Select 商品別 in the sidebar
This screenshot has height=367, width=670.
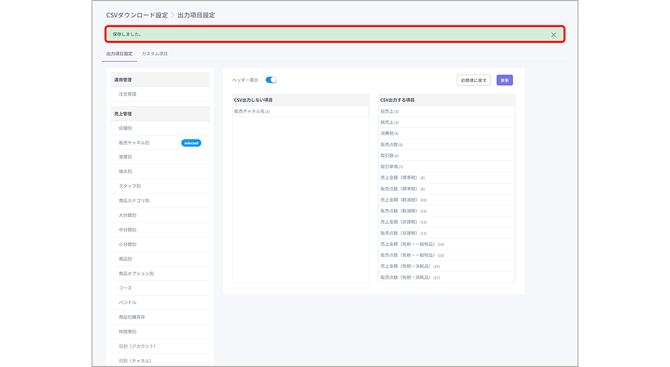(x=160, y=259)
